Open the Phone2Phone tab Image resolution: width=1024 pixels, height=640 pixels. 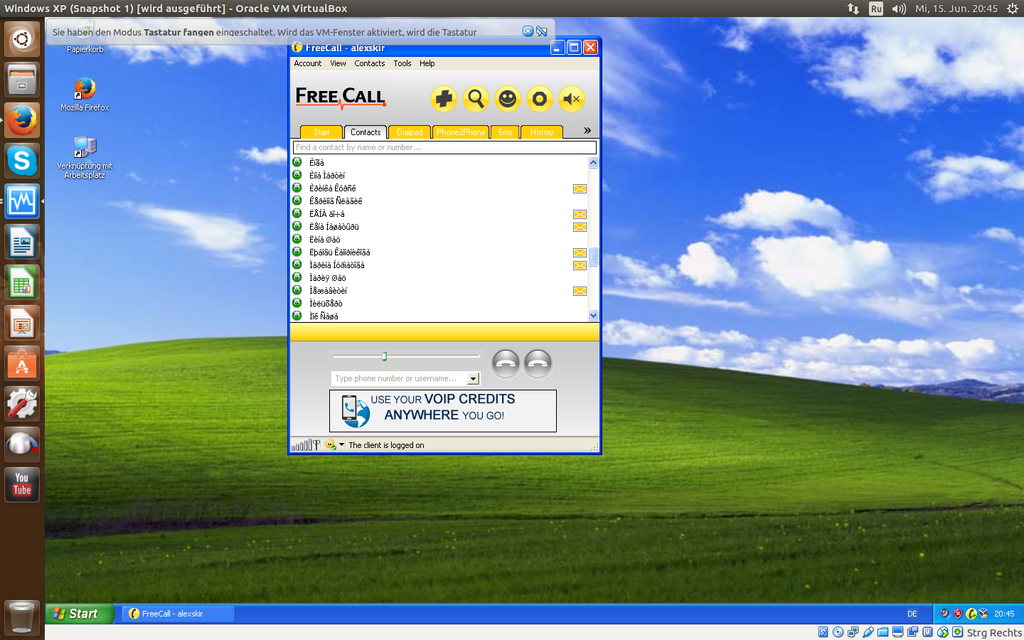461,132
